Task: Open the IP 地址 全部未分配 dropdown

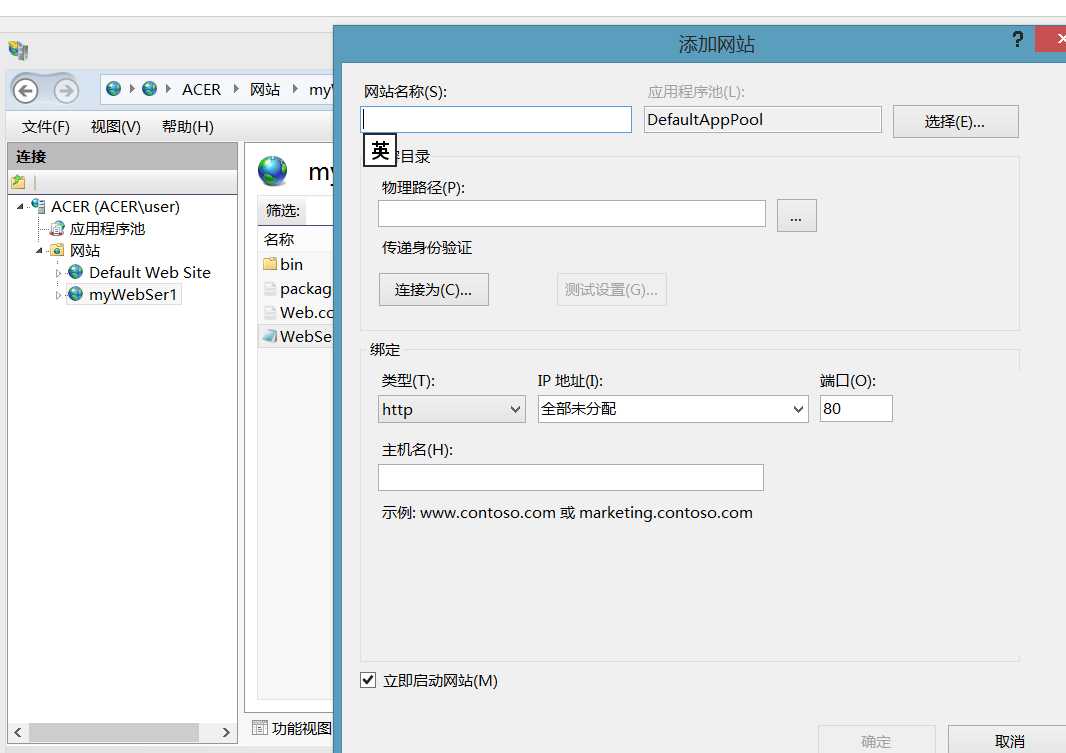Action: click(x=672, y=409)
